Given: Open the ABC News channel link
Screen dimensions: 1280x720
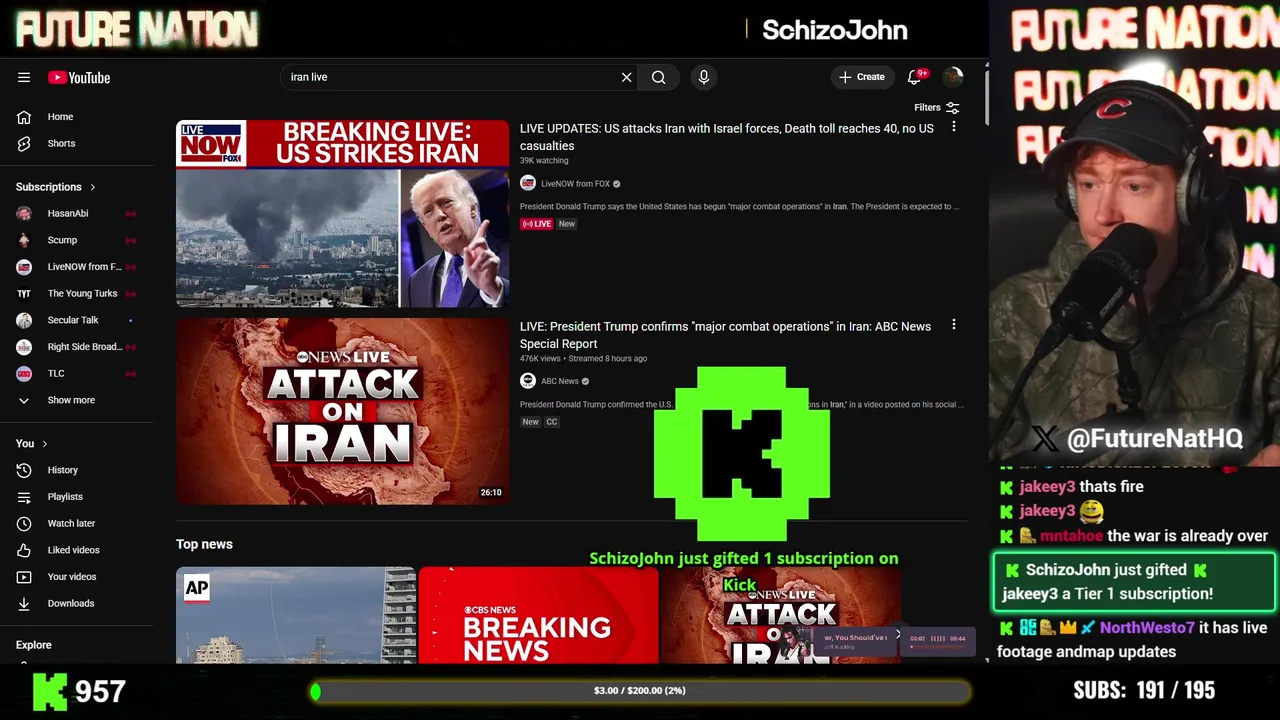Looking at the screenshot, I should point(560,381).
